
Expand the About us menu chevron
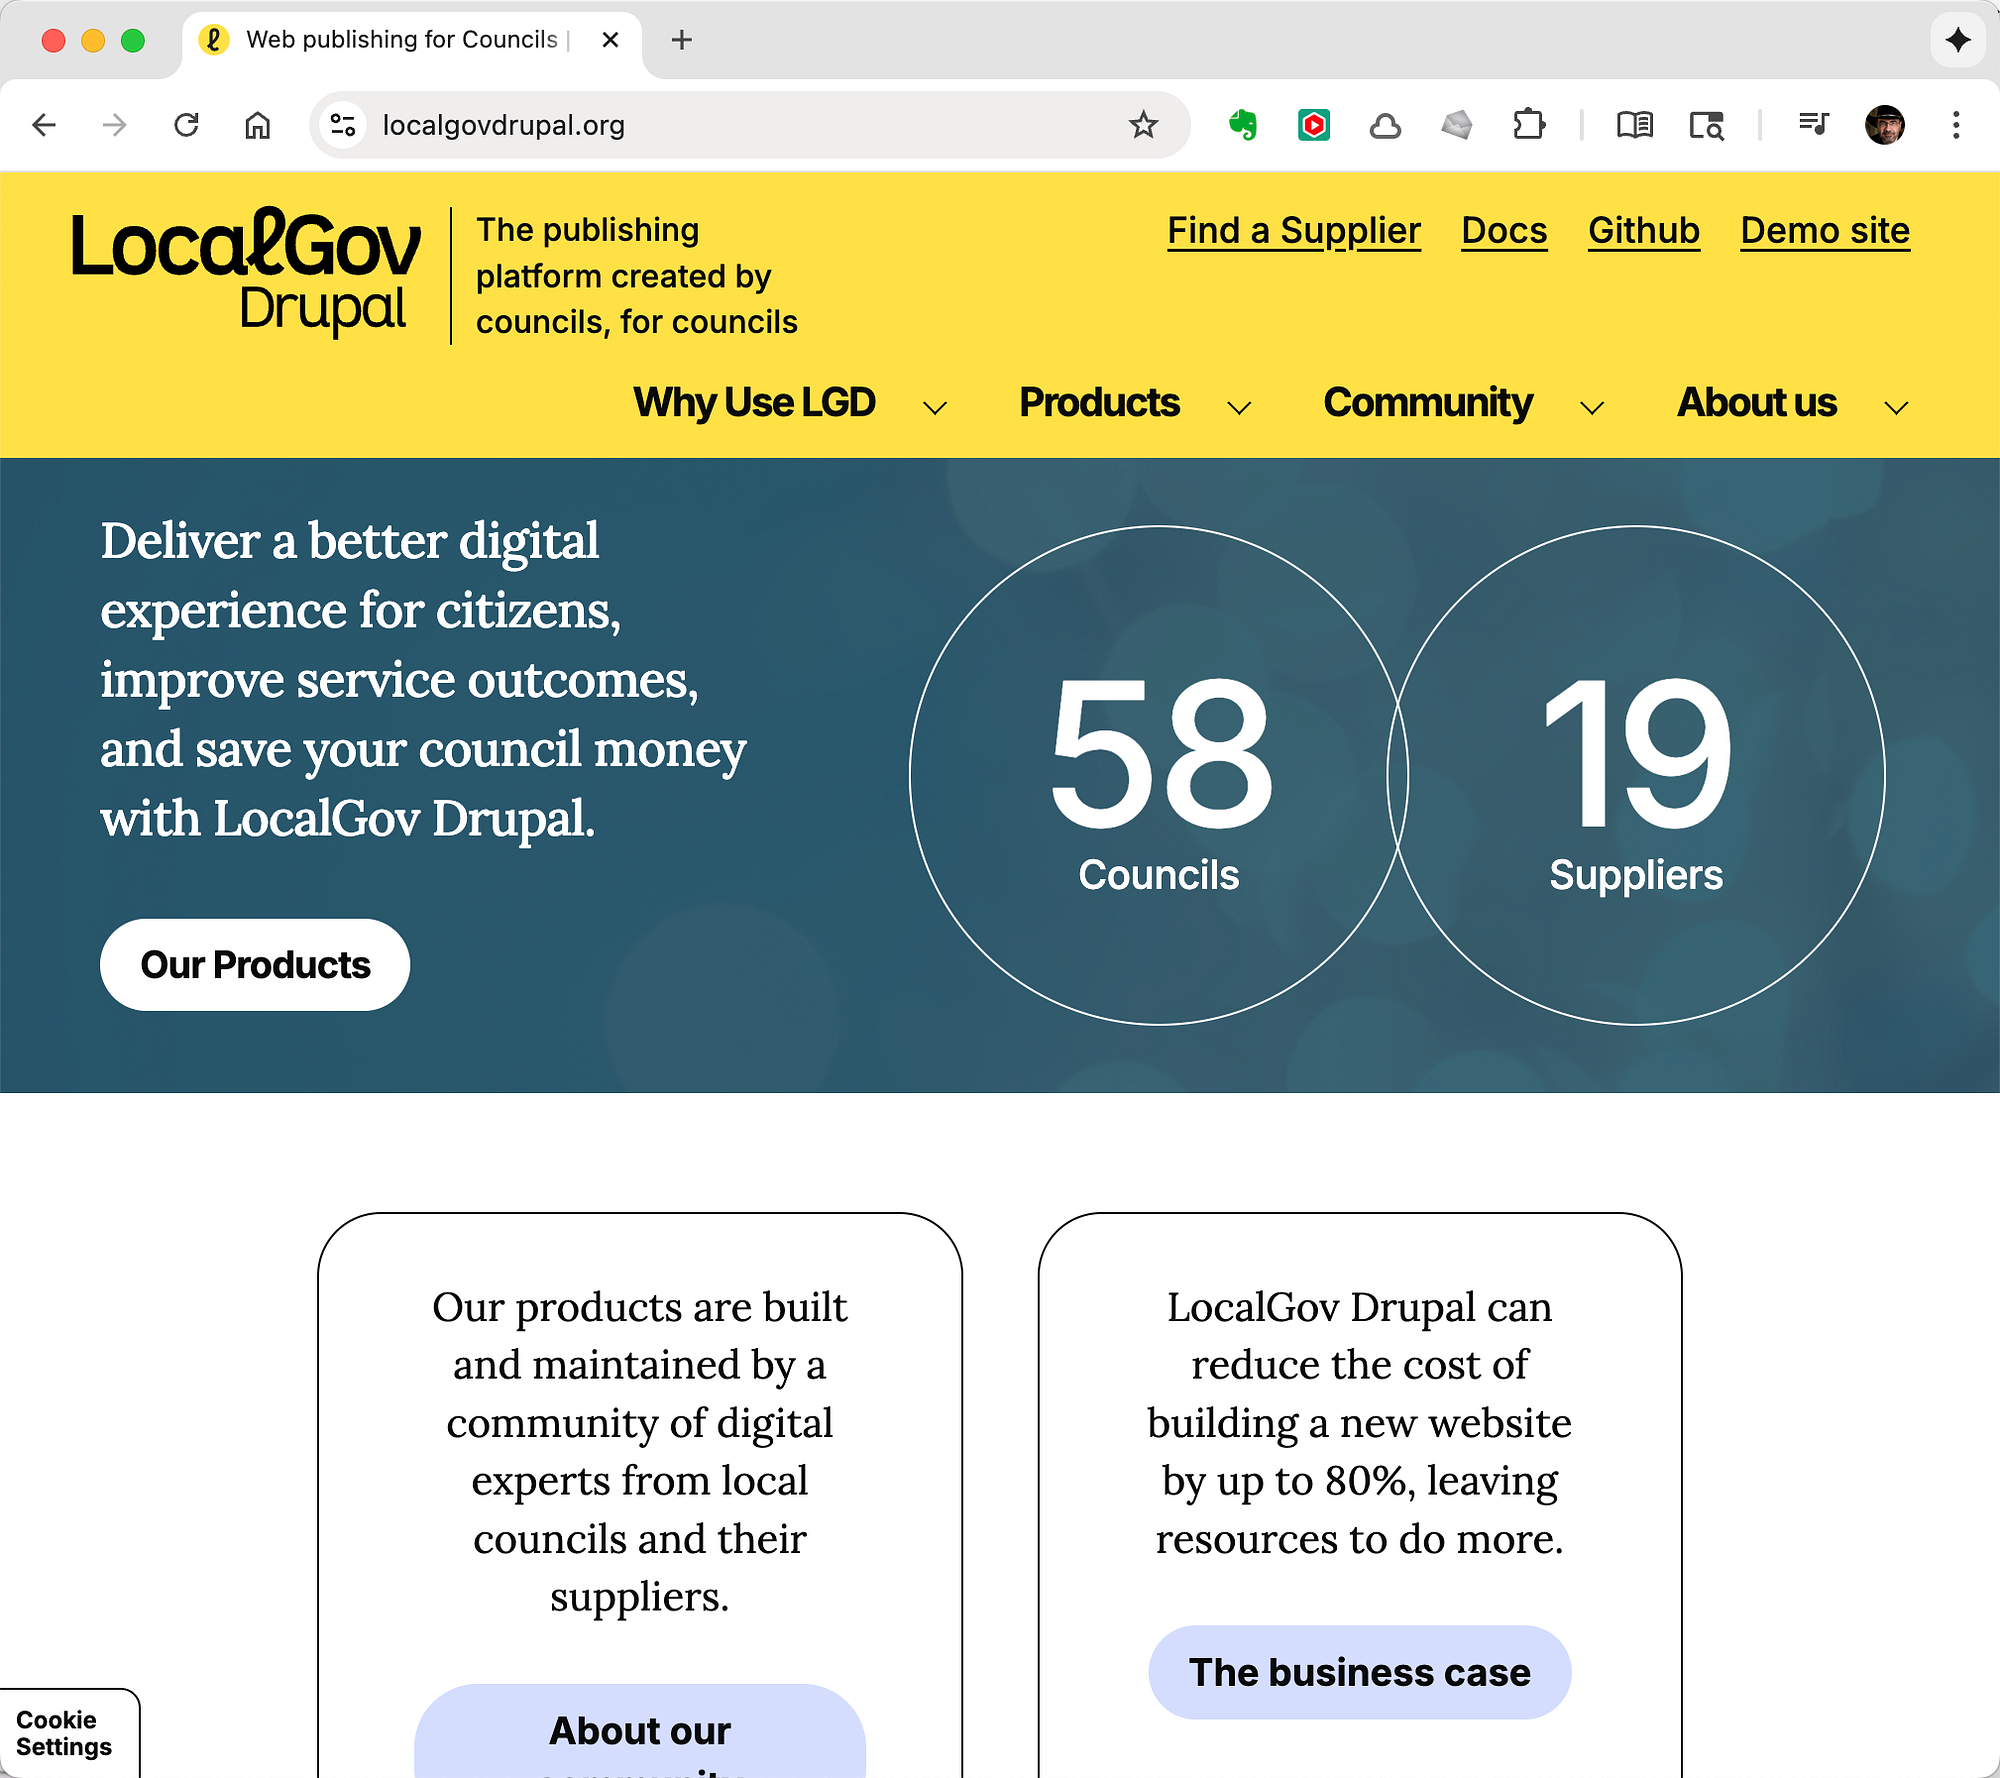click(x=1896, y=407)
